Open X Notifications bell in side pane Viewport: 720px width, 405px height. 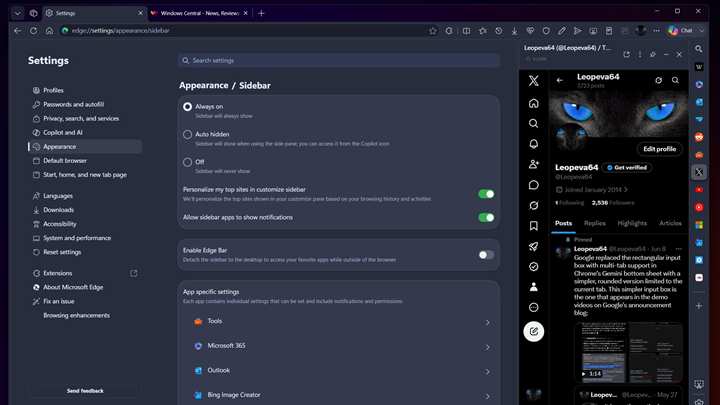534,144
